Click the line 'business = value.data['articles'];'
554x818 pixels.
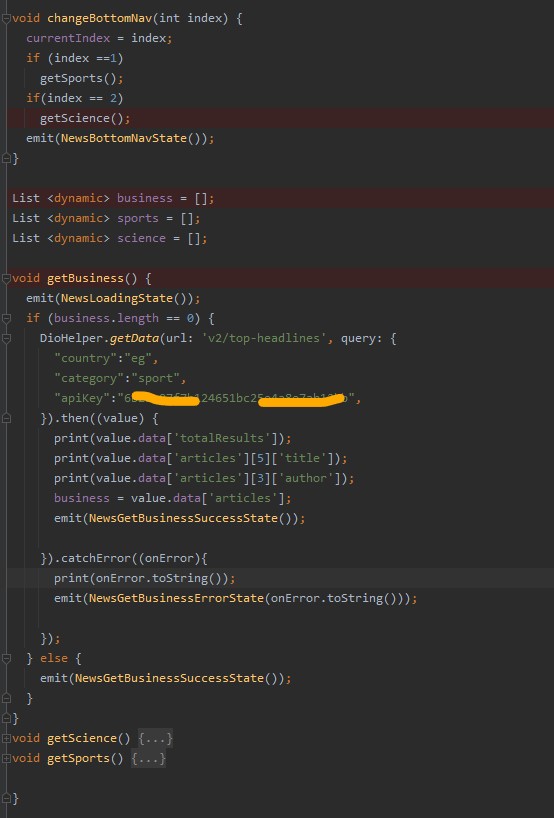point(173,498)
